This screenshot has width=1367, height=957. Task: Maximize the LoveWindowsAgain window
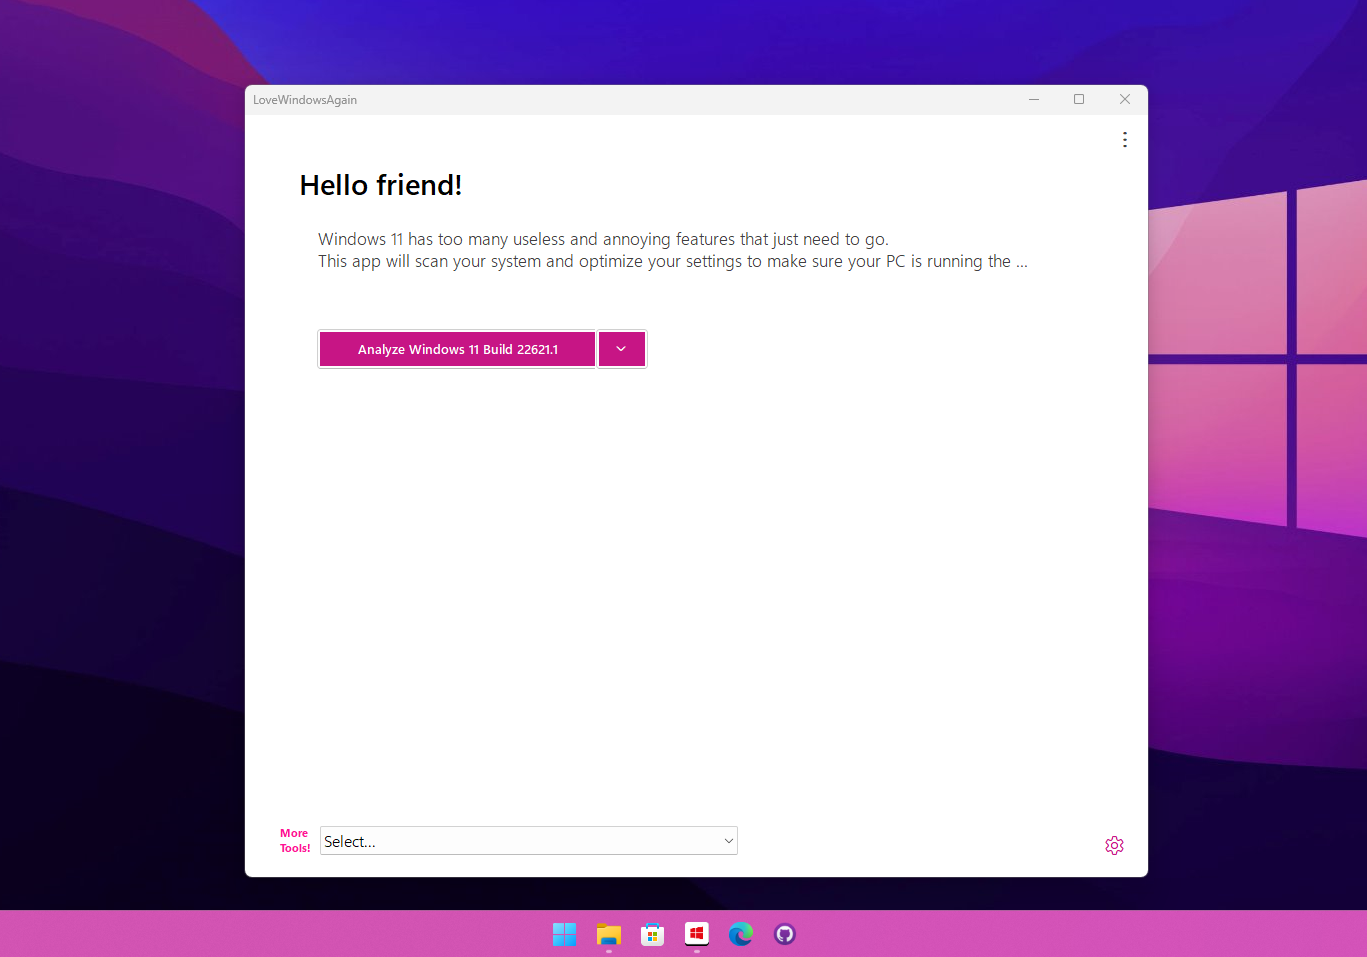pyautogui.click(x=1079, y=100)
